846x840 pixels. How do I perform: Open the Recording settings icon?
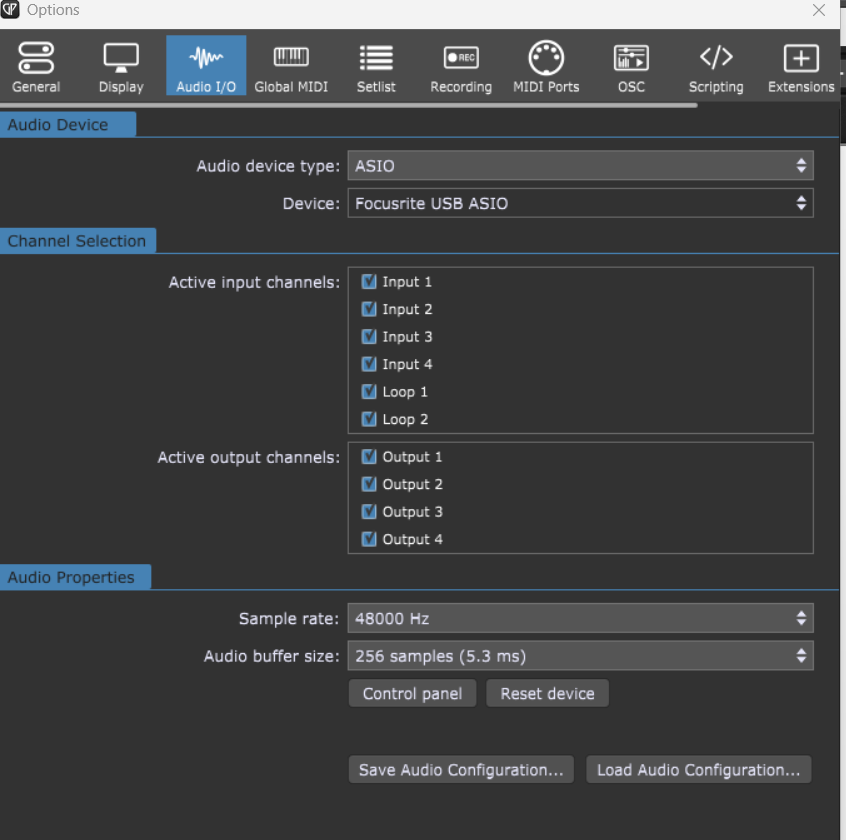pyautogui.click(x=461, y=58)
